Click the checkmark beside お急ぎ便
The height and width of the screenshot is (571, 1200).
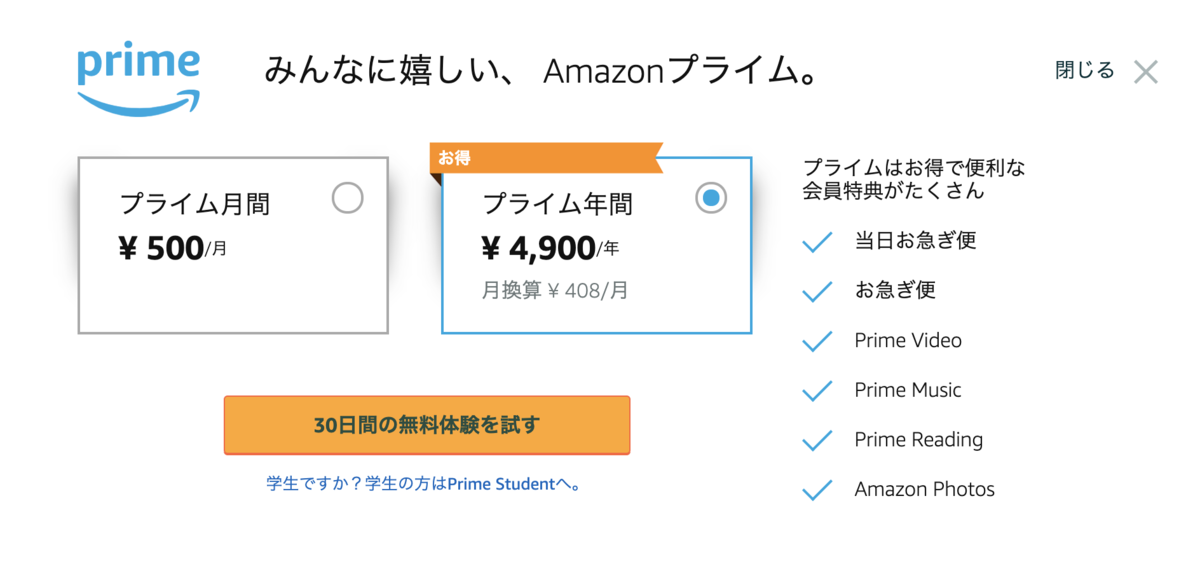tap(818, 291)
